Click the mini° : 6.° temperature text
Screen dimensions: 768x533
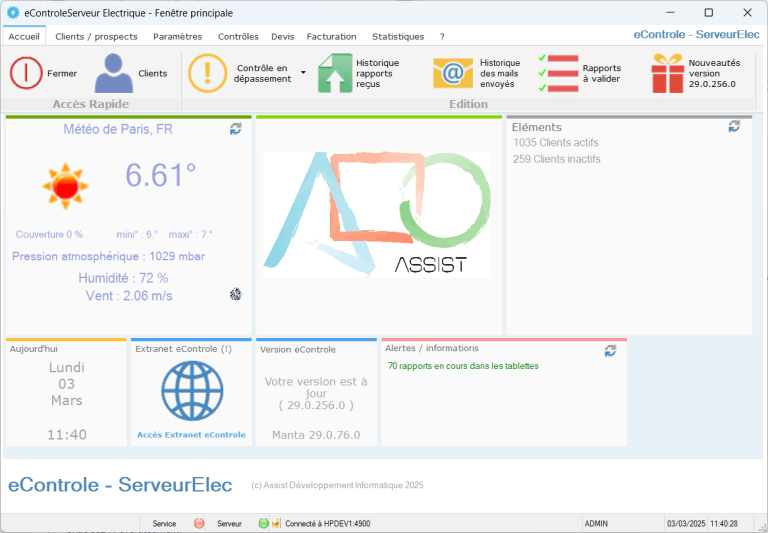[x=137, y=234]
